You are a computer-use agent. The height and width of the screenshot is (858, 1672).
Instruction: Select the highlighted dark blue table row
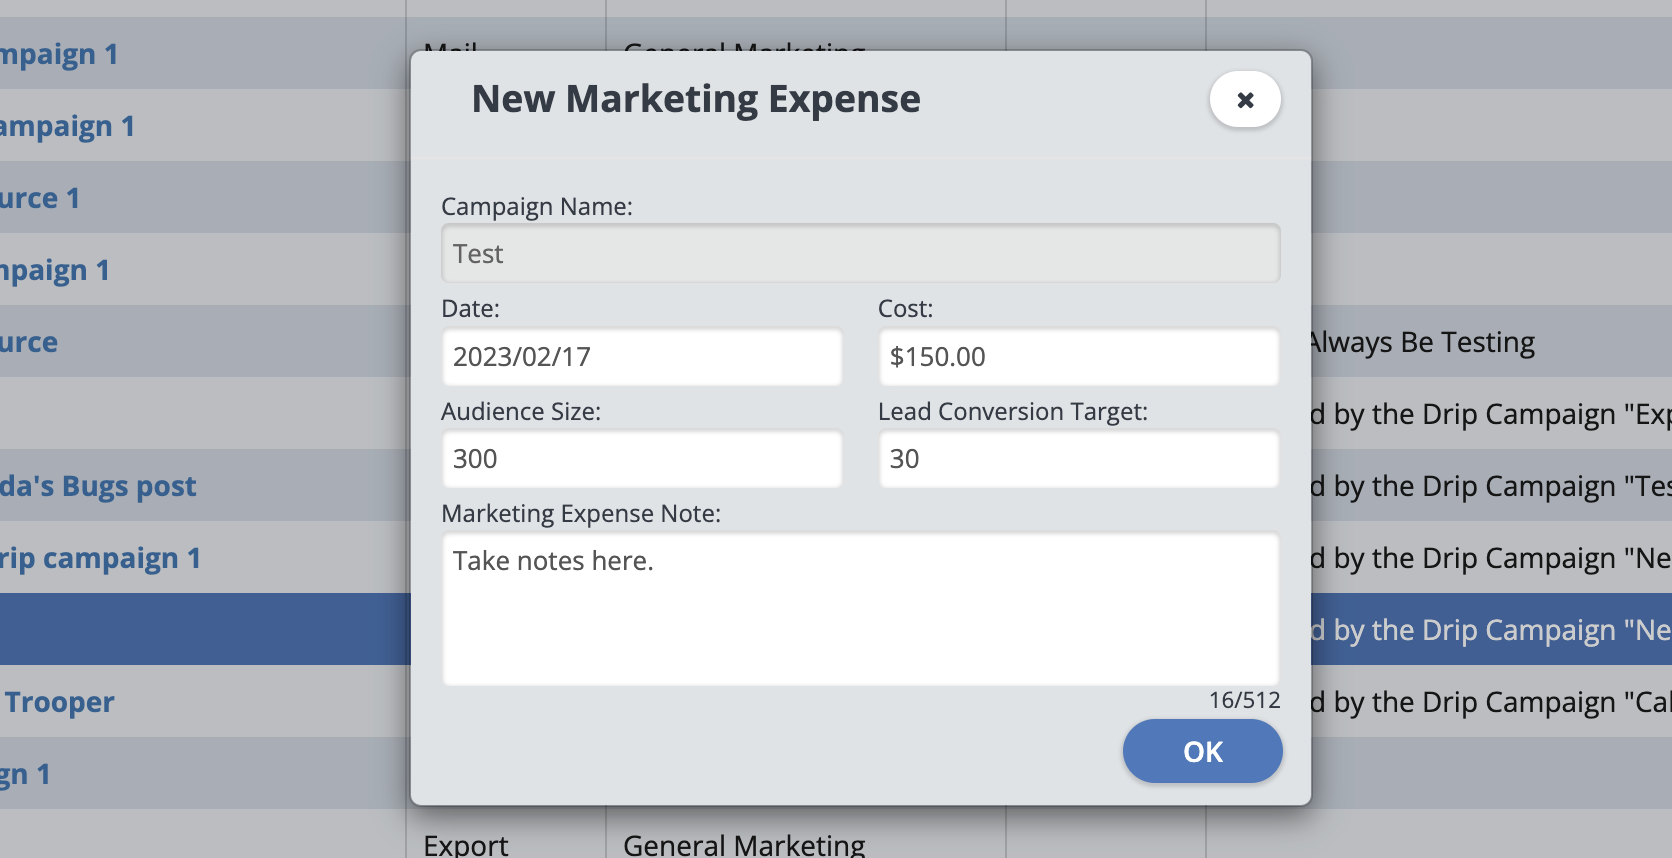pos(200,629)
